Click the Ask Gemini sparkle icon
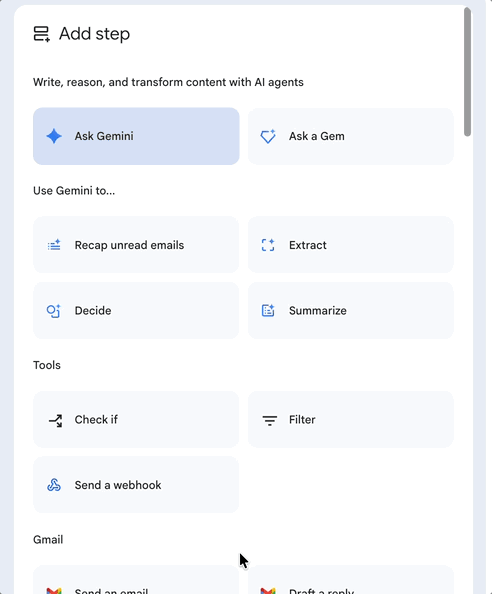Viewport: 492px width, 594px height. pyautogui.click(x=54, y=136)
